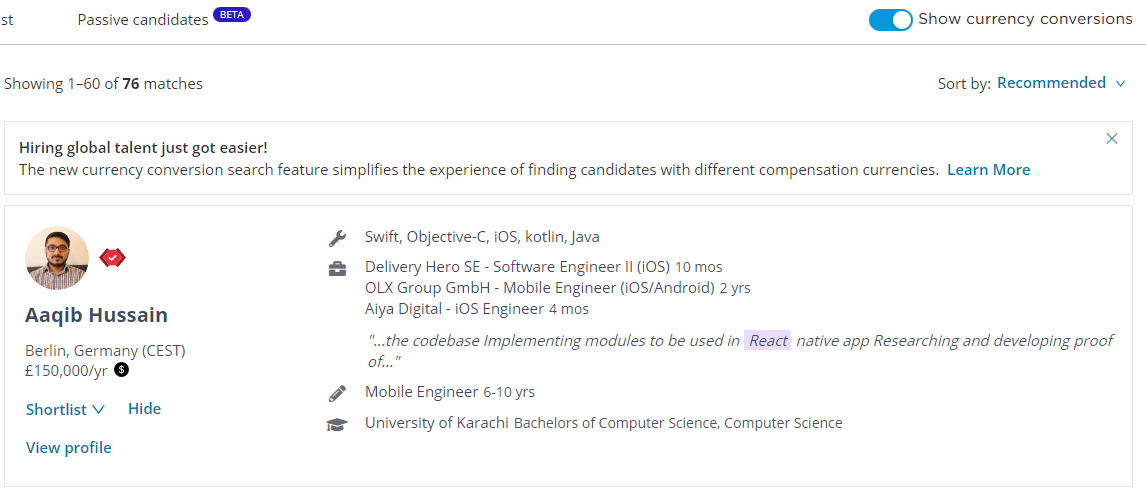Viewport: 1146px width, 491px height.
Task: Click Aaqib Hussain's profile photo
Action: coord(57,258)
